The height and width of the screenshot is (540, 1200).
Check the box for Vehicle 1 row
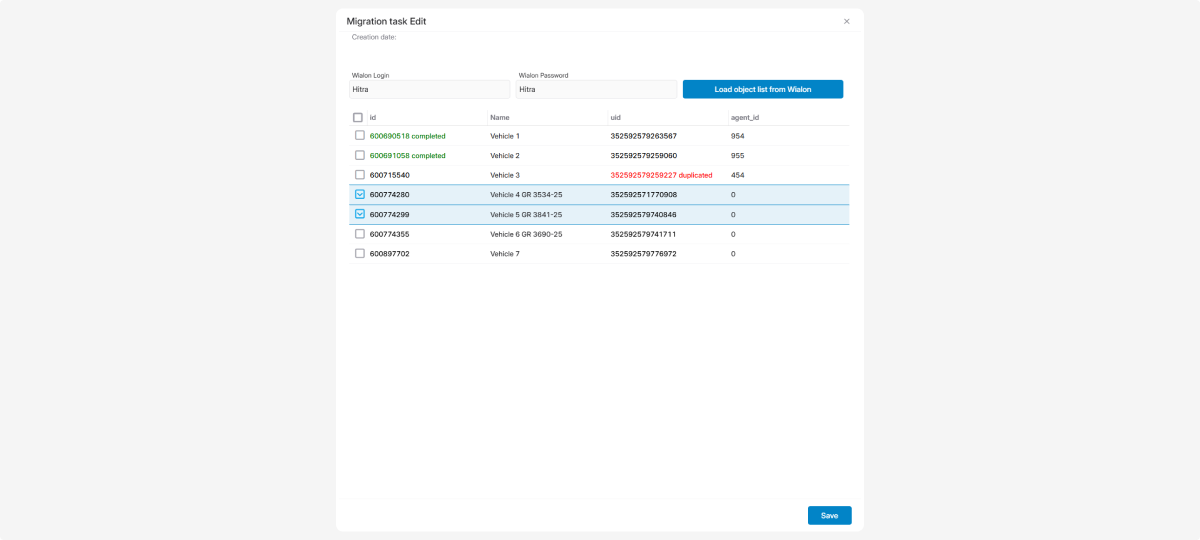click(x=360, y=136)
